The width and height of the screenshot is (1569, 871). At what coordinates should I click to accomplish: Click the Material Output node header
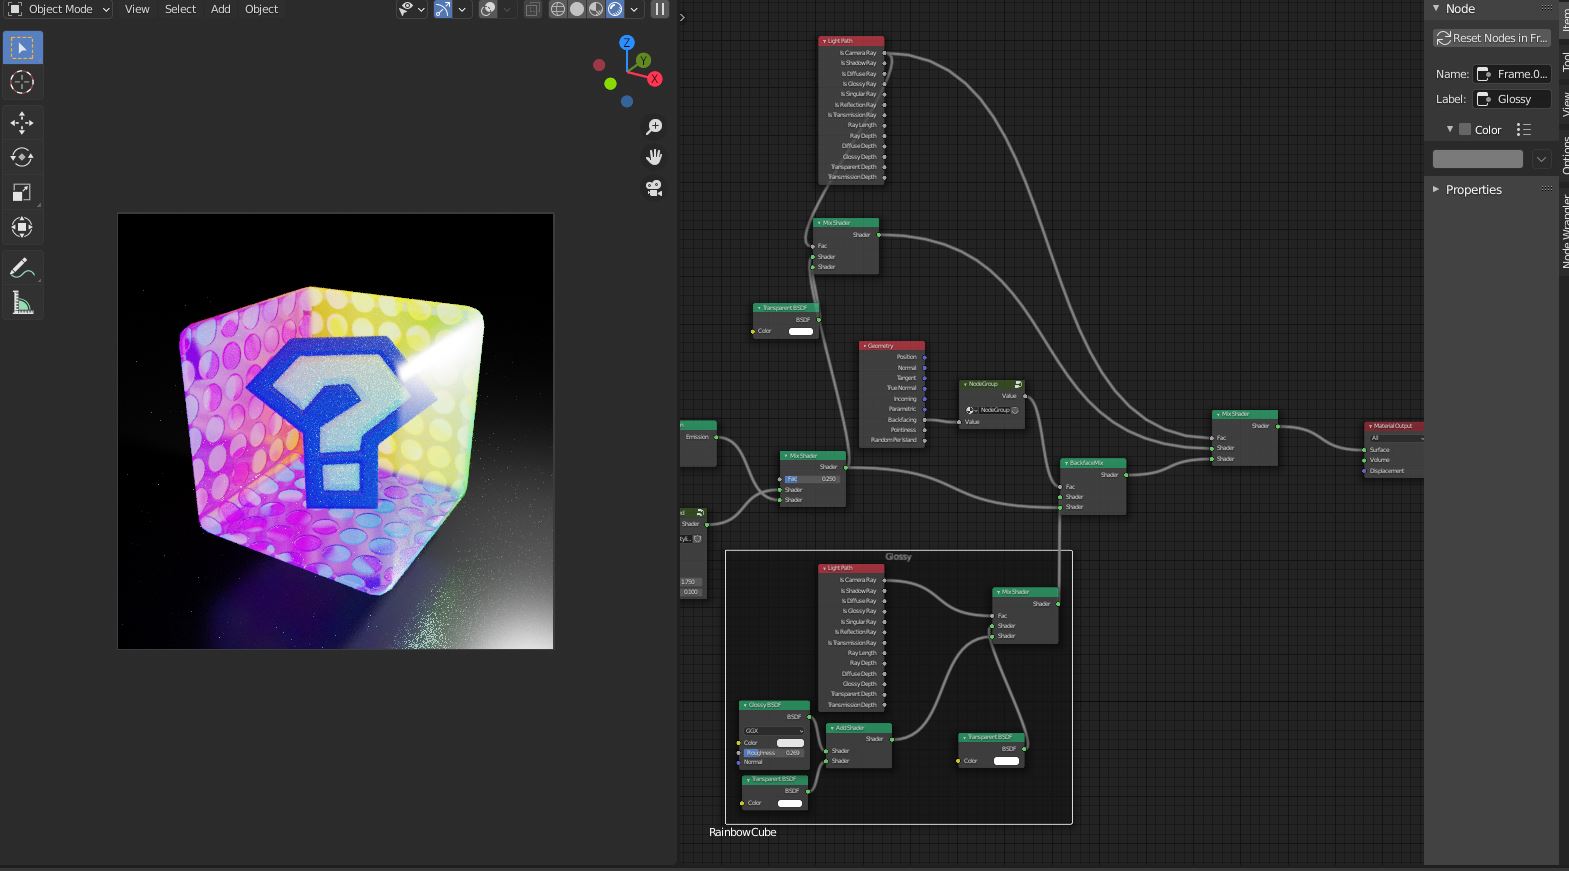(1394, 426)
